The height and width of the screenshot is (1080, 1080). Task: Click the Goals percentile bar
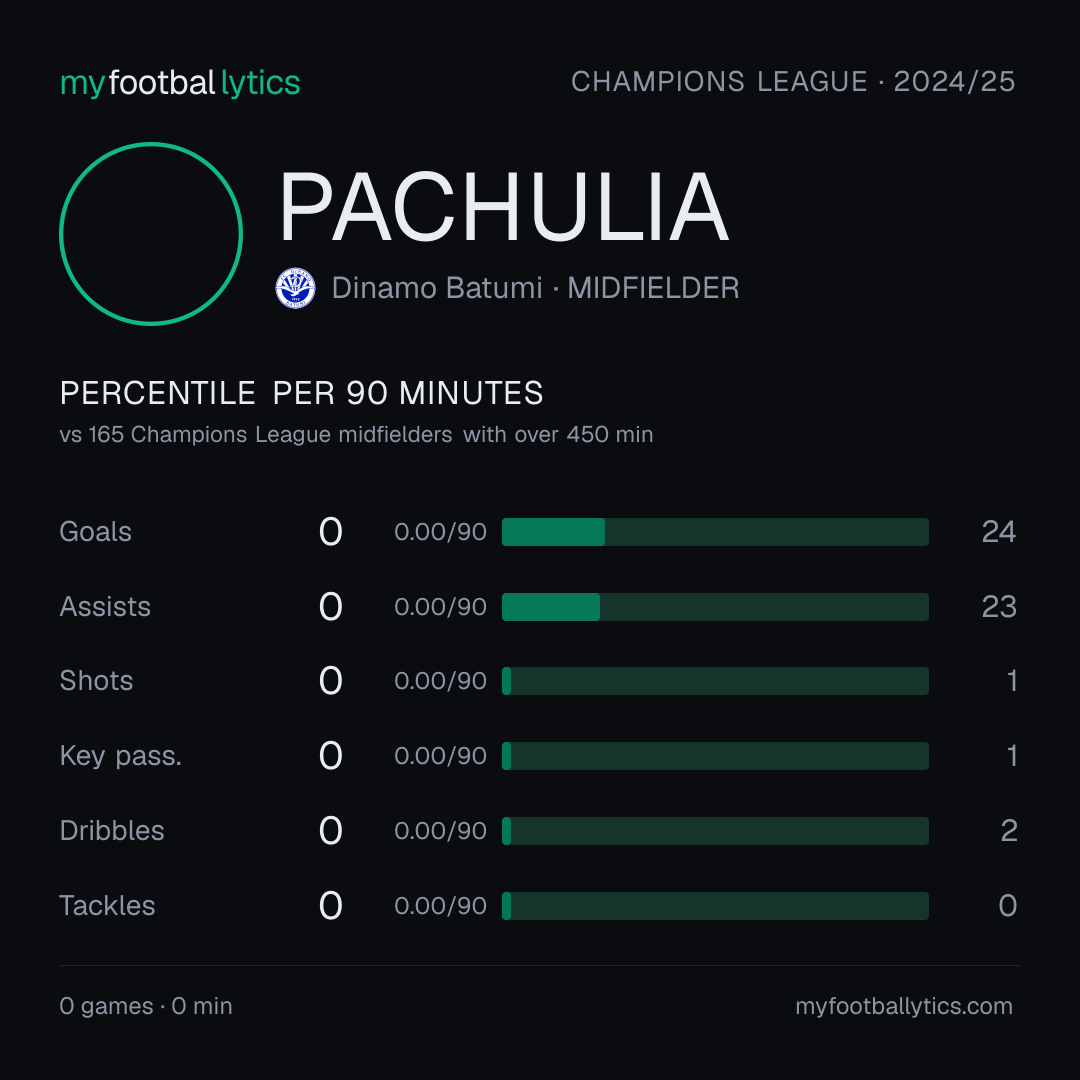(715, 532)
